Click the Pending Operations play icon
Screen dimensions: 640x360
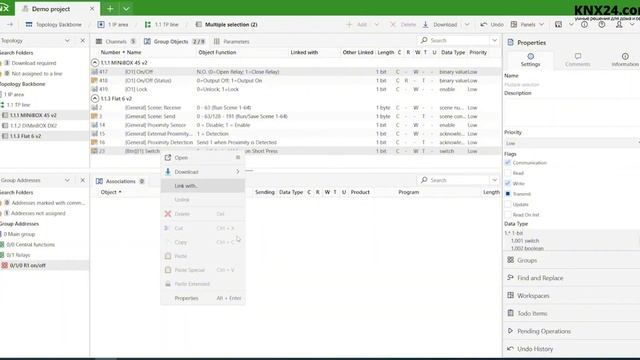[x=510, y=331]
